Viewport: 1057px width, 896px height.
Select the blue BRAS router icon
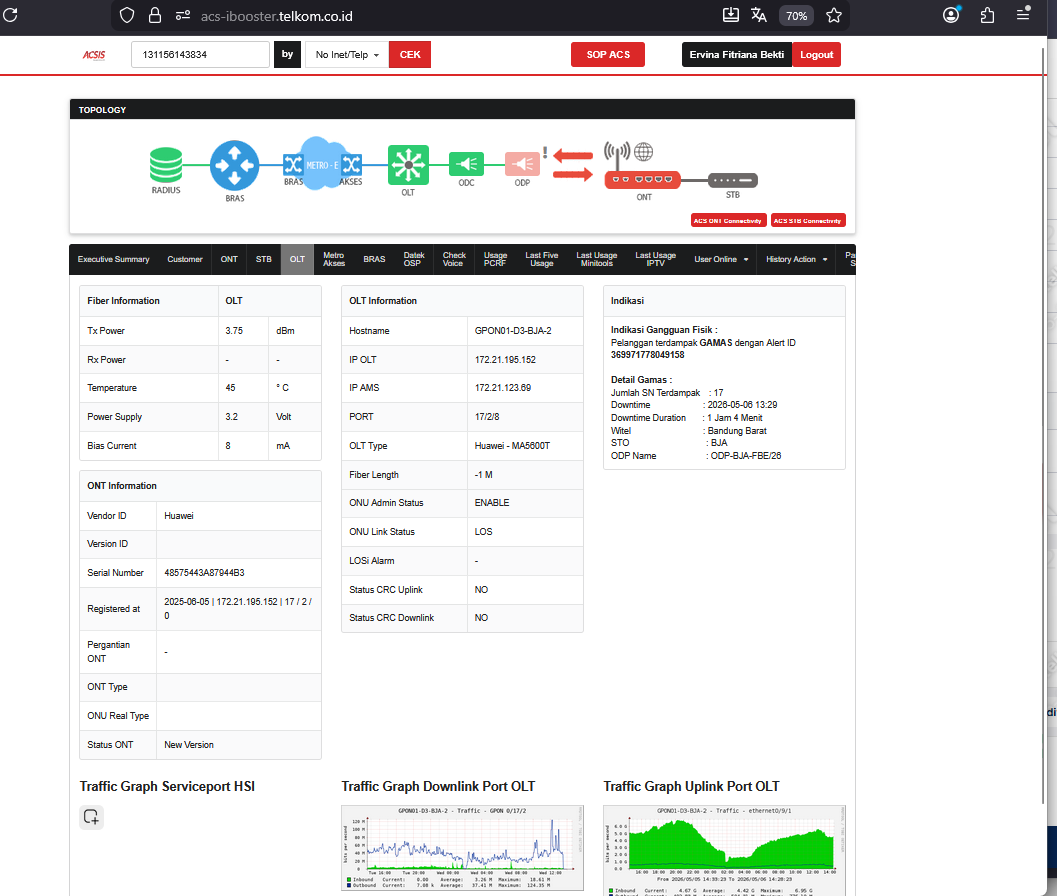click(x=234, y=165)
